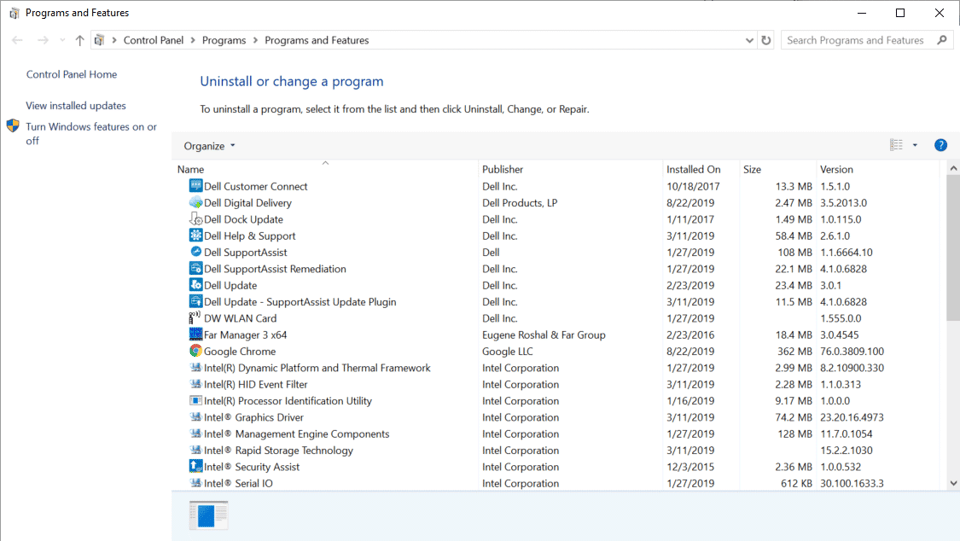Click the DW WLAN Card icon
This screenshot has width=960, height=541.
195,318
